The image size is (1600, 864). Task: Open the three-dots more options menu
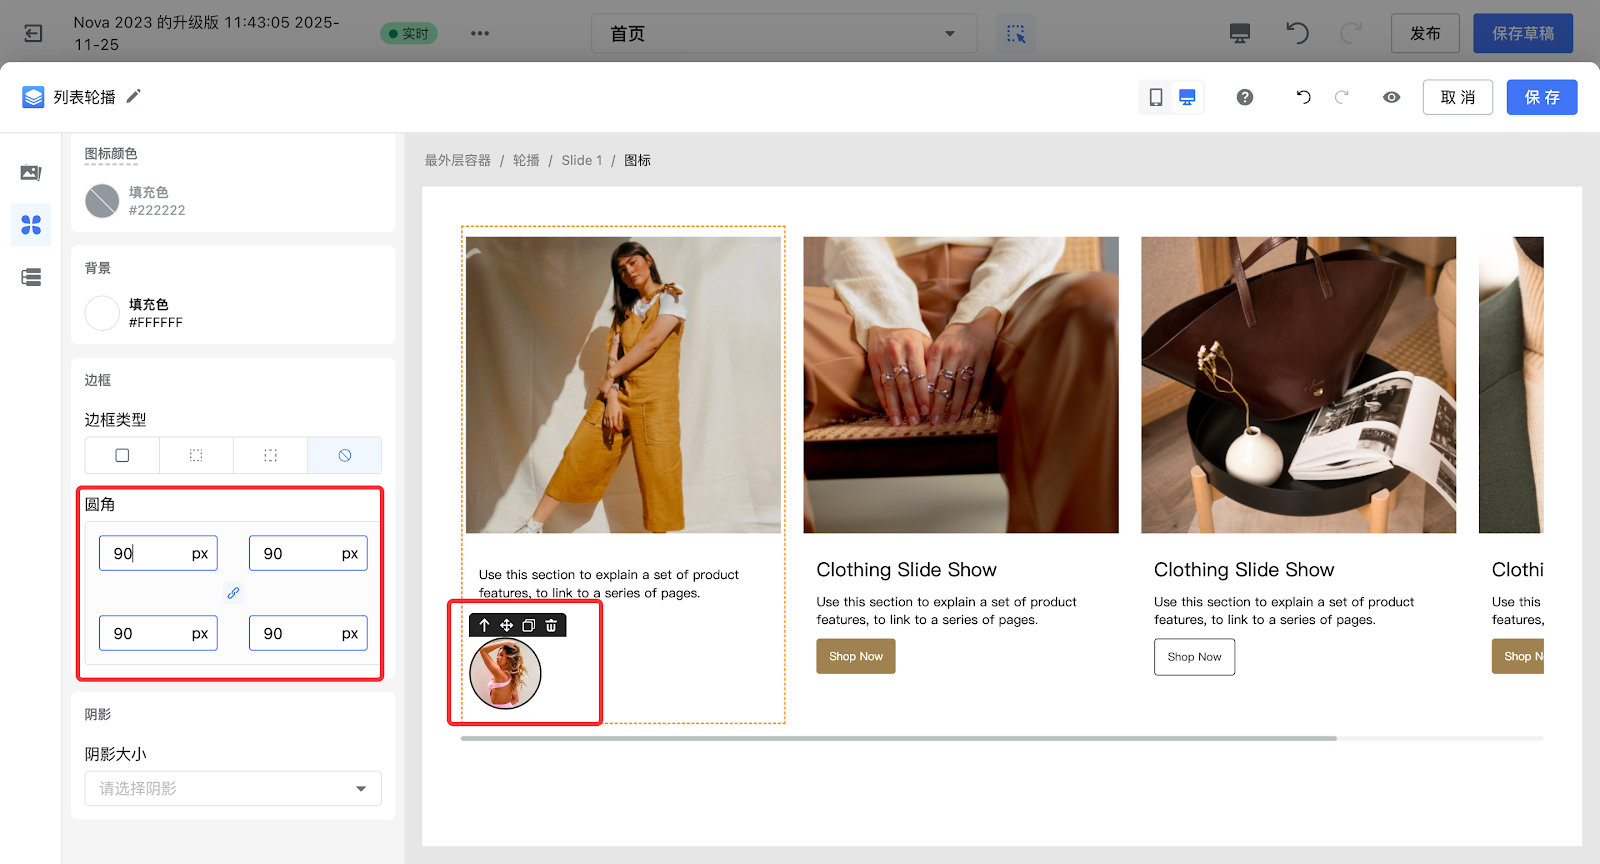(480, 34)
